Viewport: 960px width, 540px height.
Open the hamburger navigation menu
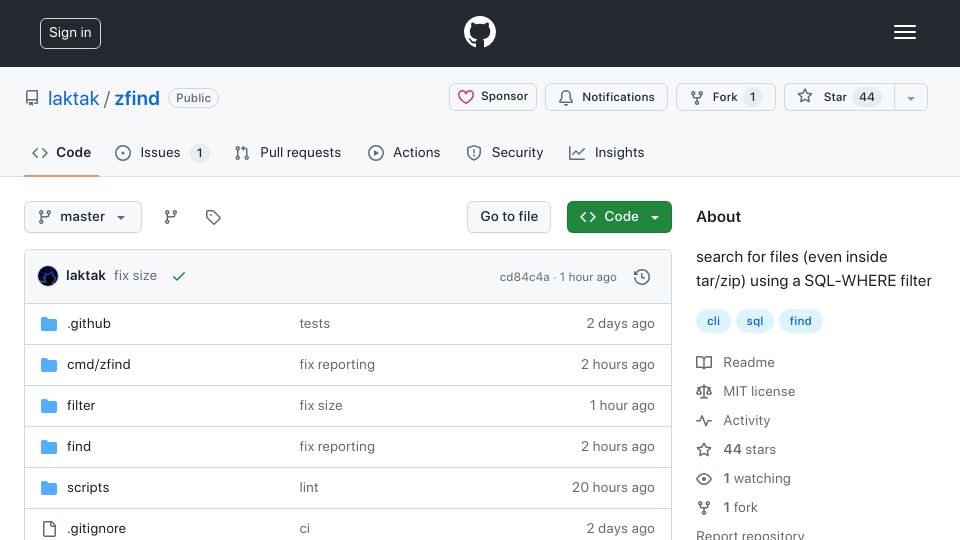click(x=904, y=32)
